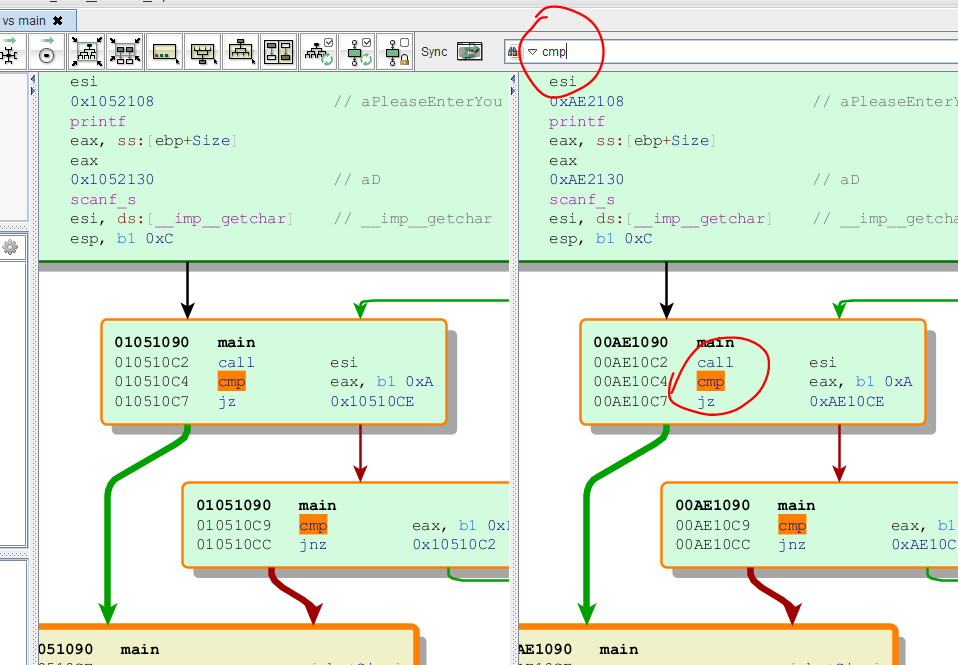Click the circle-with-arrow toolbar icon
958x665 pixels.
46,52
